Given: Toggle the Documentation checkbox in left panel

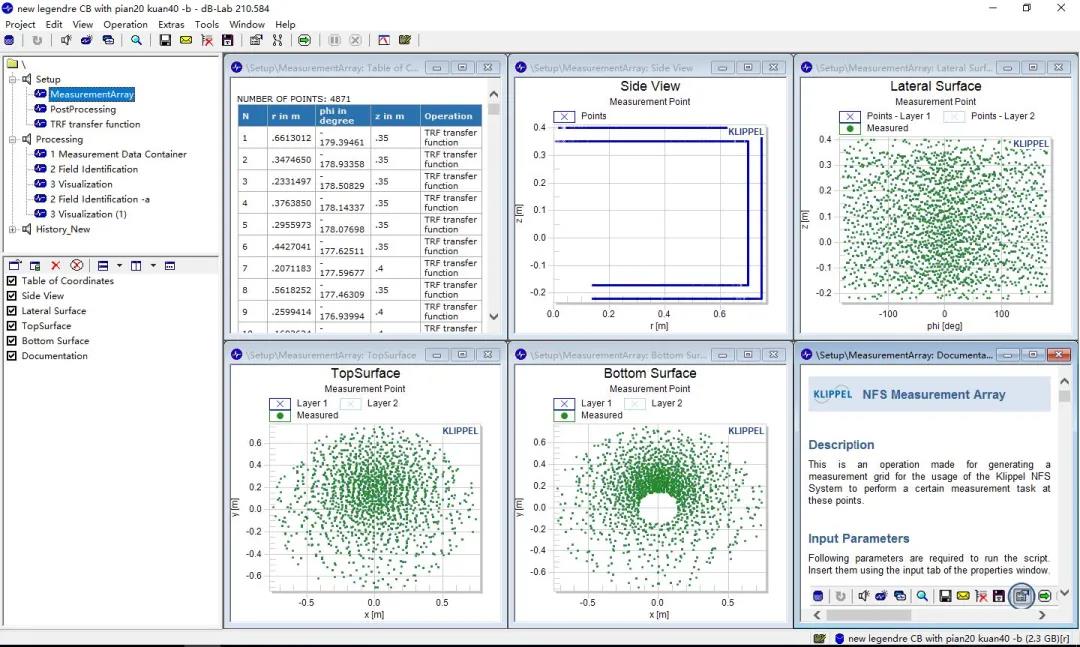Looking at the screenshot, I should point(12,356).
